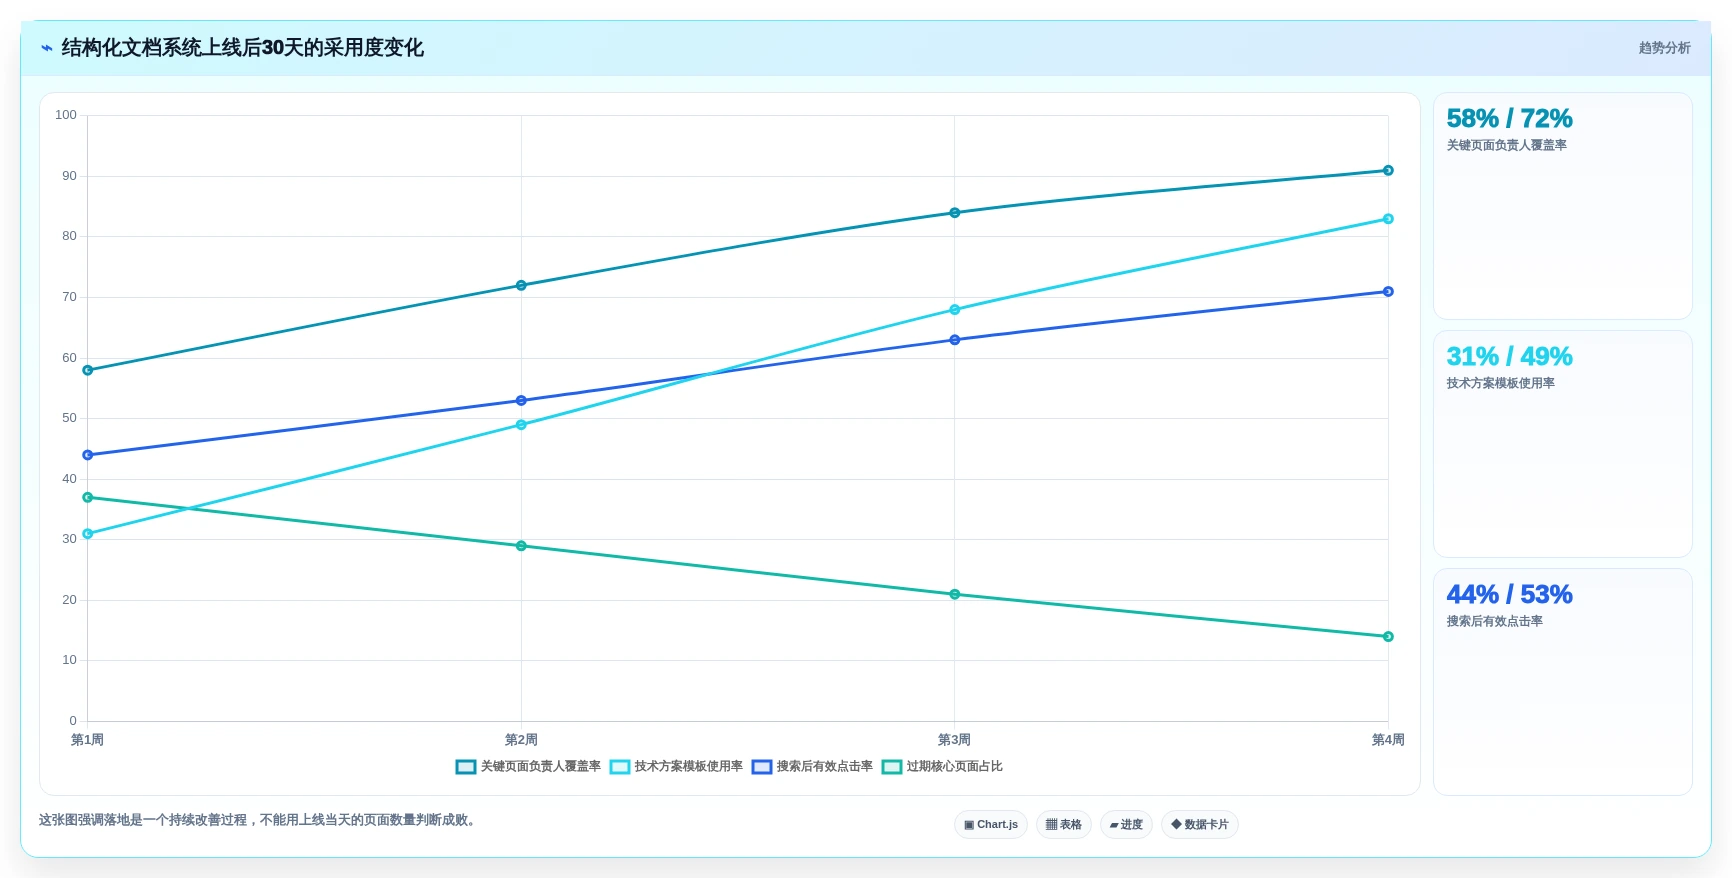The image size is (1732, 878).
Task: Click the chart title 结构化文档系统上线后30天的采用度变化
Action: pyautogui.click(x=243, y=48)
